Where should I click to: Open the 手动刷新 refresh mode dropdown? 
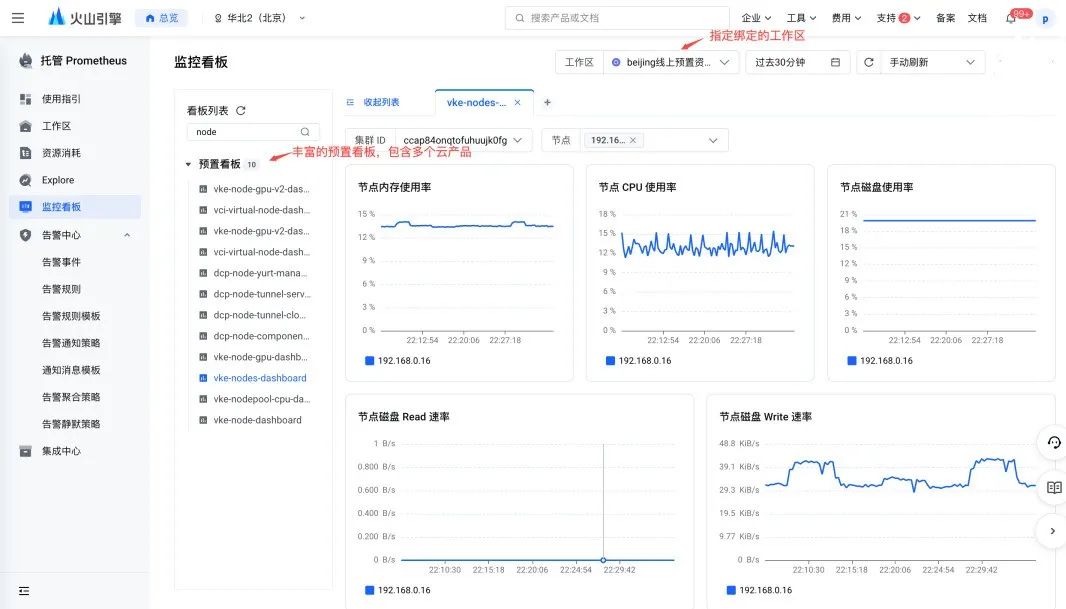933,62
